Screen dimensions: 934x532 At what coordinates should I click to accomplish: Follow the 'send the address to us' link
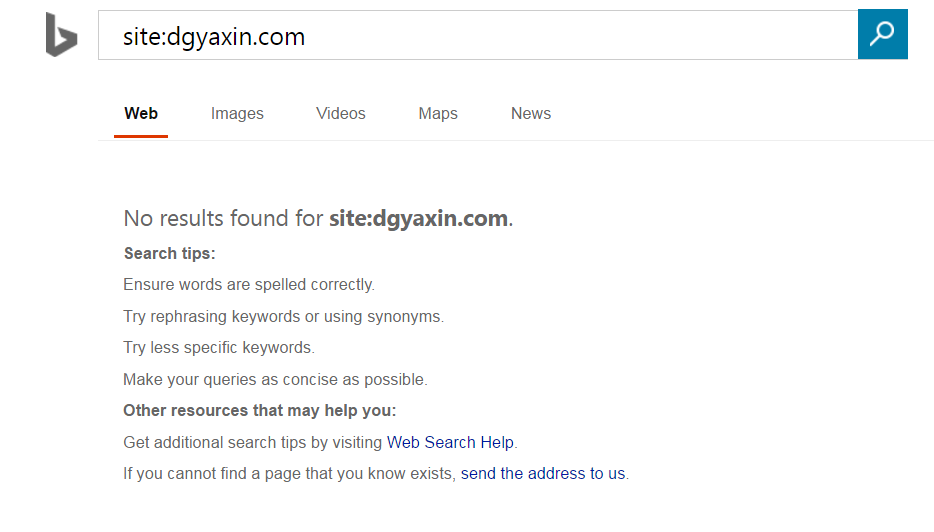point(543,473)
